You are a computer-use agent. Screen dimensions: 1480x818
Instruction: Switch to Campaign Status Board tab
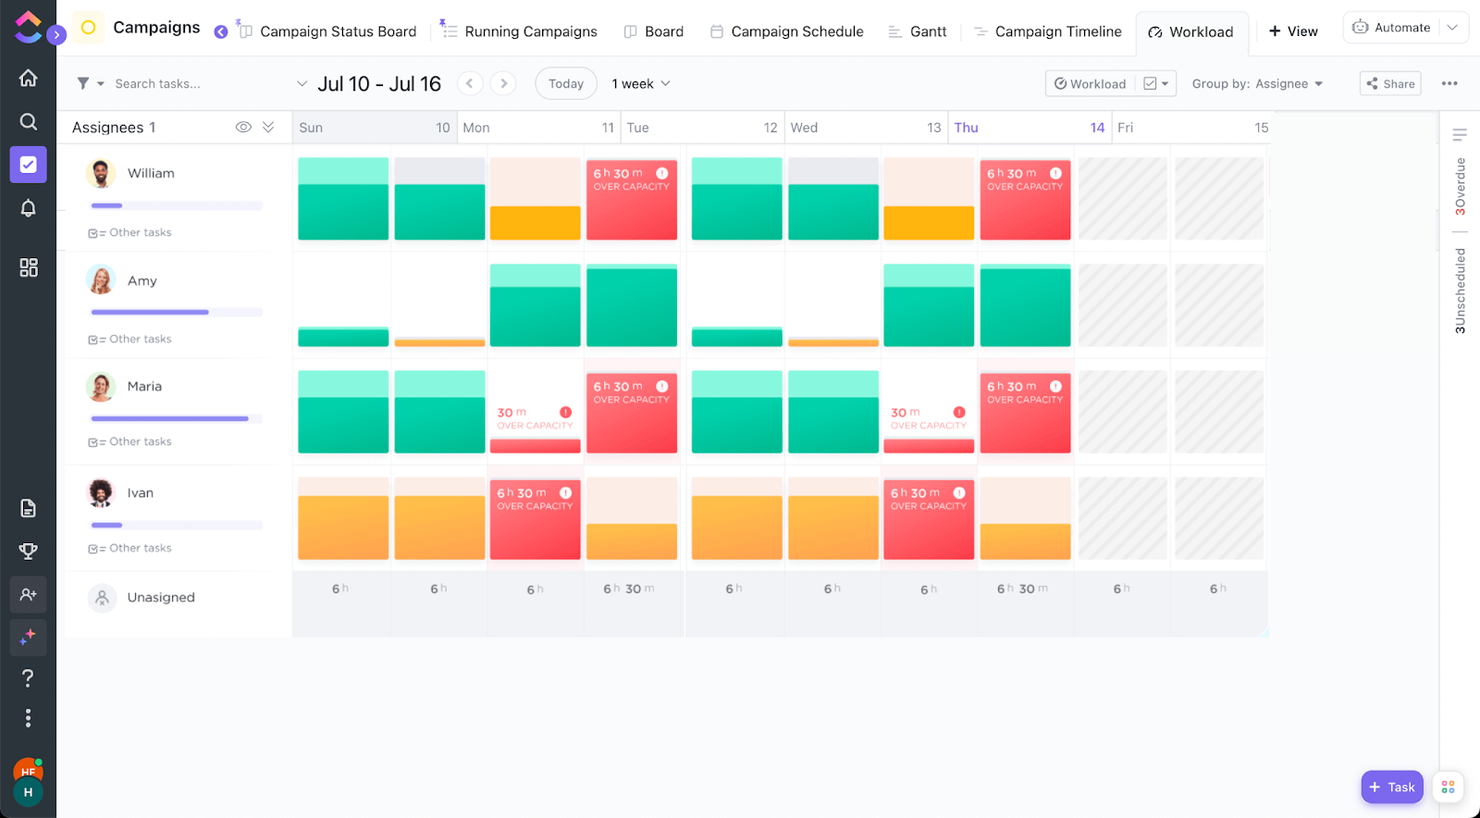click(328, 32)
